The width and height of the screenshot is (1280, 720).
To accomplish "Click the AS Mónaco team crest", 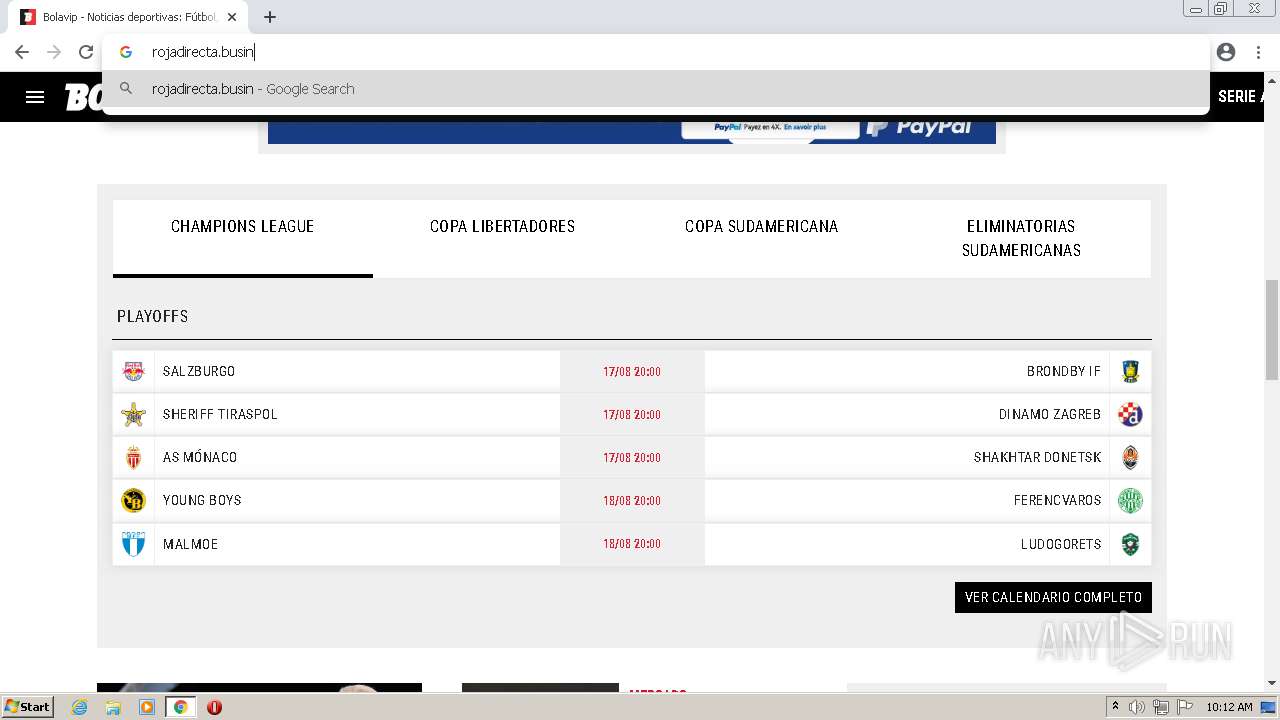I will tap(133, 457).
